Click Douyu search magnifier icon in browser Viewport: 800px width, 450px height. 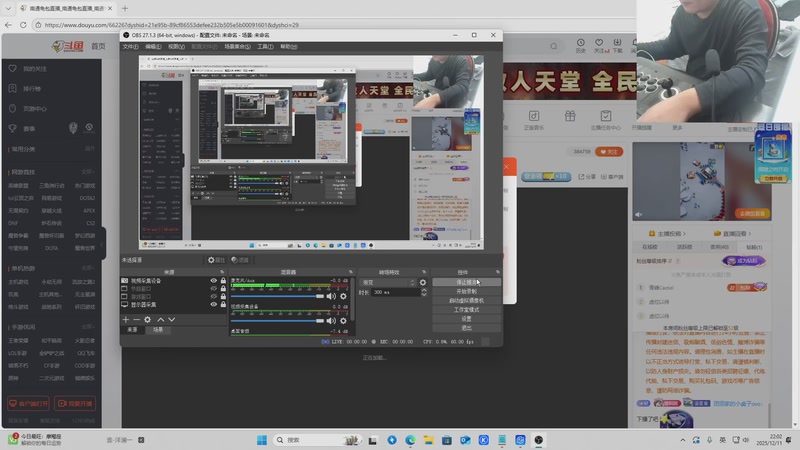pyautogui.click(x=554, y=46)
